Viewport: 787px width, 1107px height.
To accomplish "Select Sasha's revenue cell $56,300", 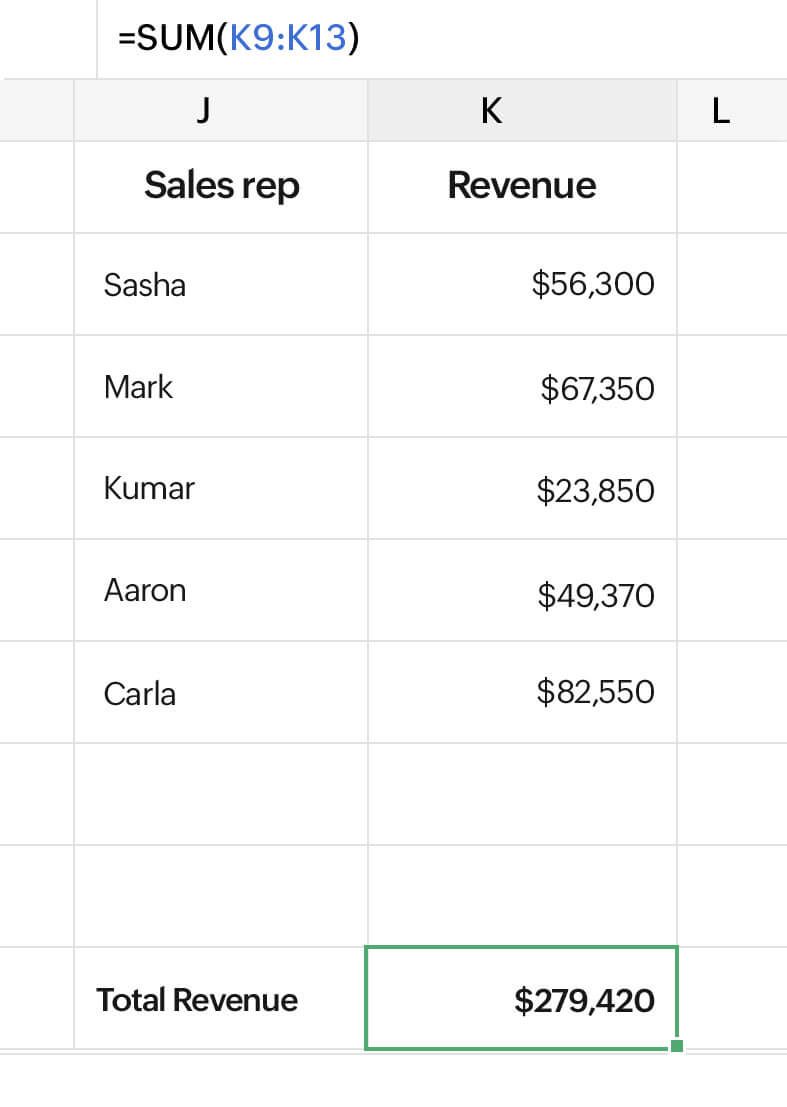I will [x=521, y=285].
